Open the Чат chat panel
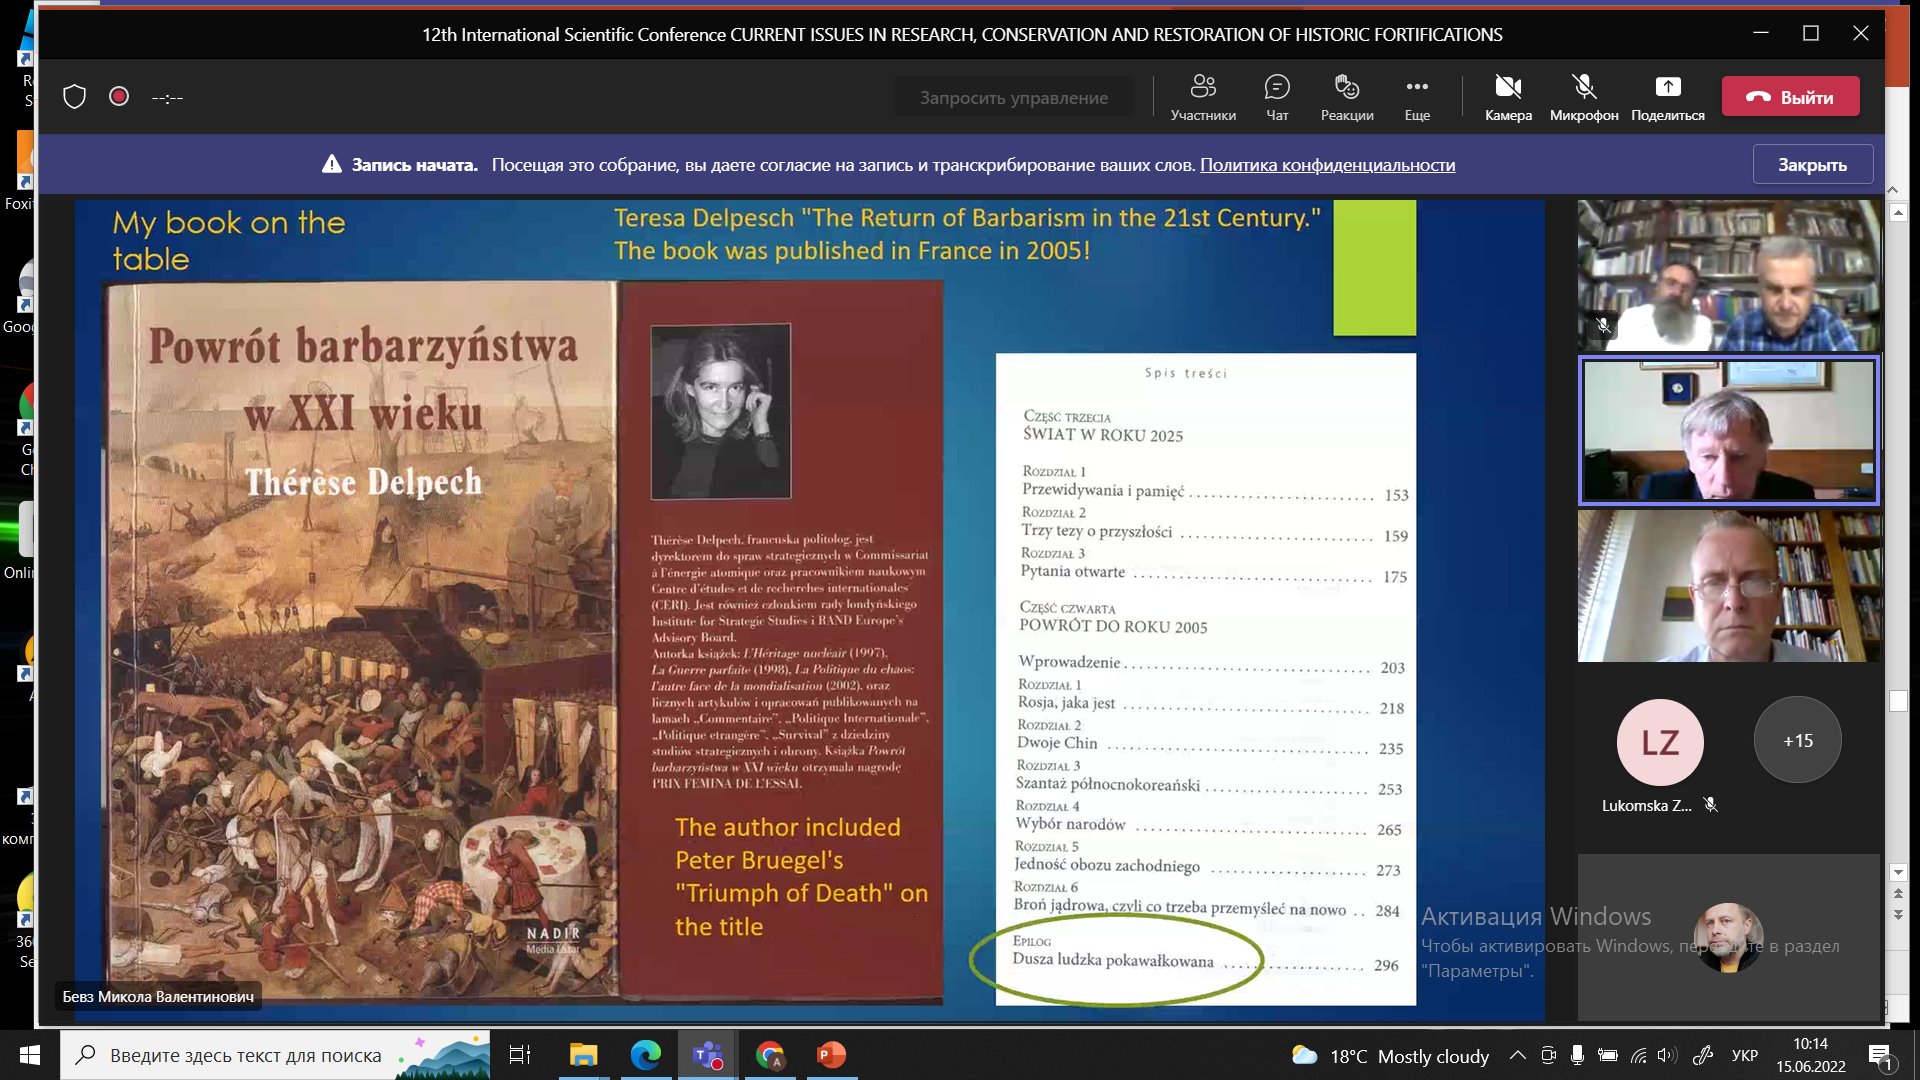This screenshot has height=1080, width=1920. tap(1277, 97)
